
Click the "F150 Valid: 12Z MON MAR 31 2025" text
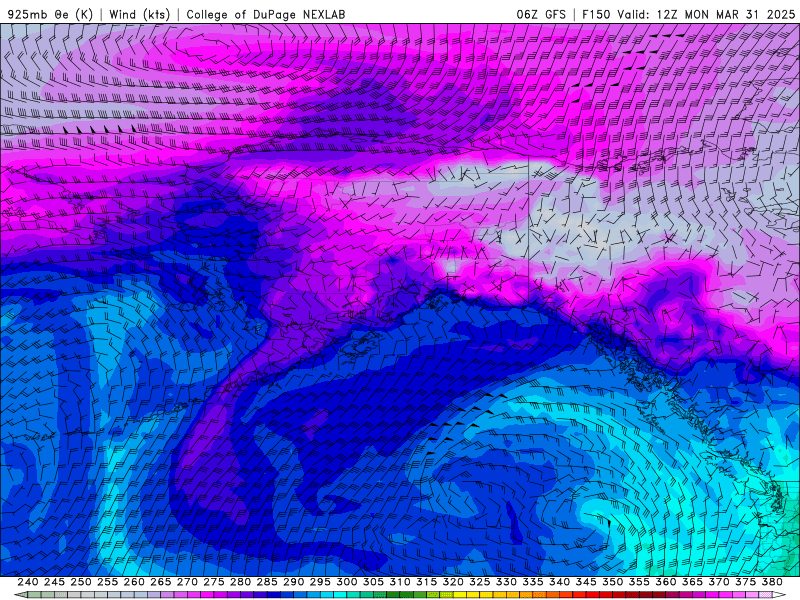coord(688,14)
